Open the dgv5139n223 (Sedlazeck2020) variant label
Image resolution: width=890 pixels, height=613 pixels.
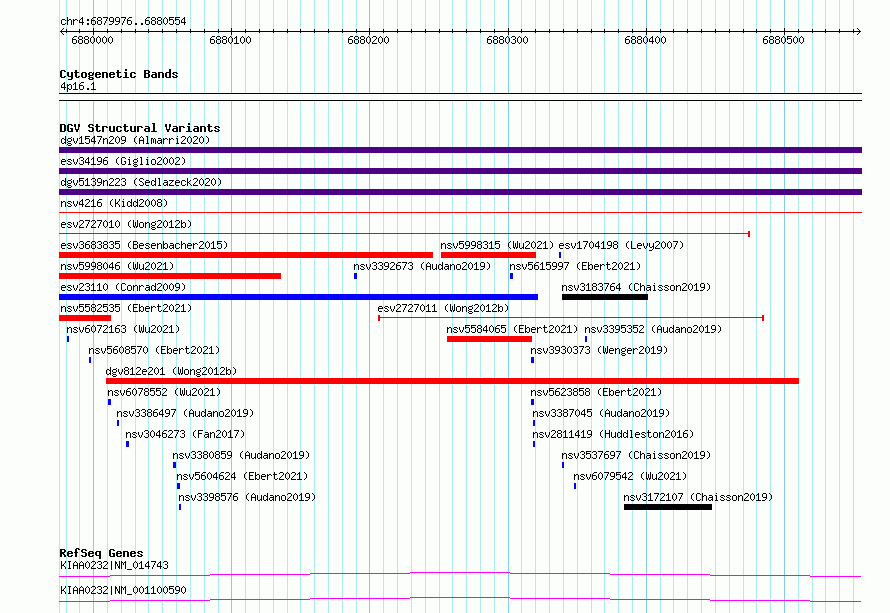141,182
